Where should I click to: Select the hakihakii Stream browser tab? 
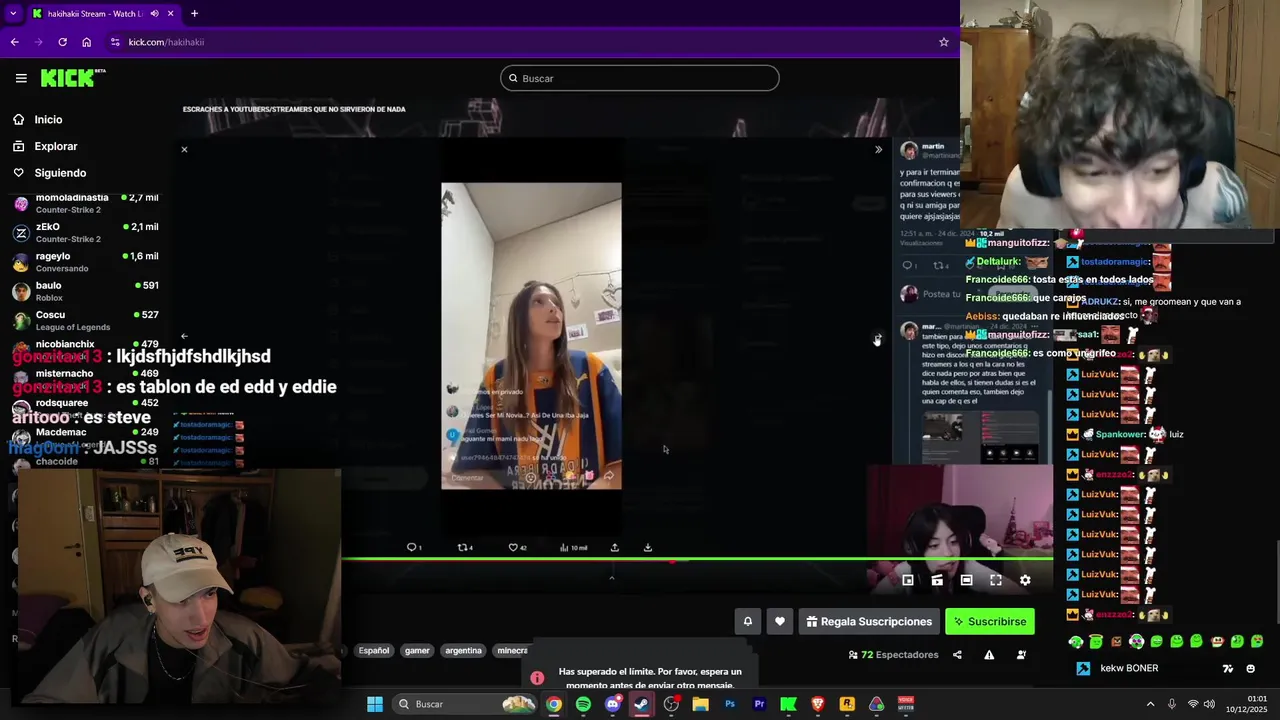tap(102, 13)
